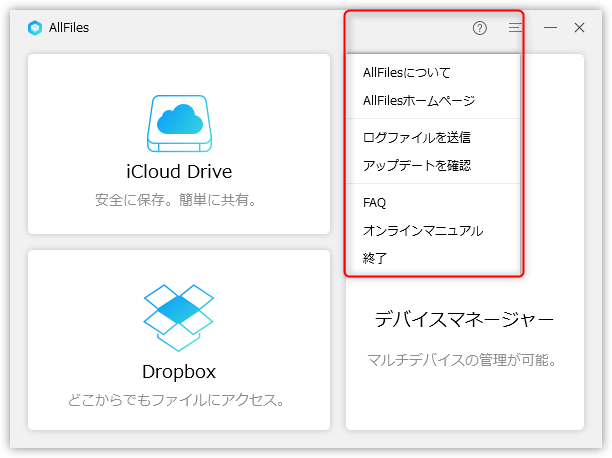Click the AllFiles logo icon
Screen dimensions: 612x458
(x=35, y=28)
